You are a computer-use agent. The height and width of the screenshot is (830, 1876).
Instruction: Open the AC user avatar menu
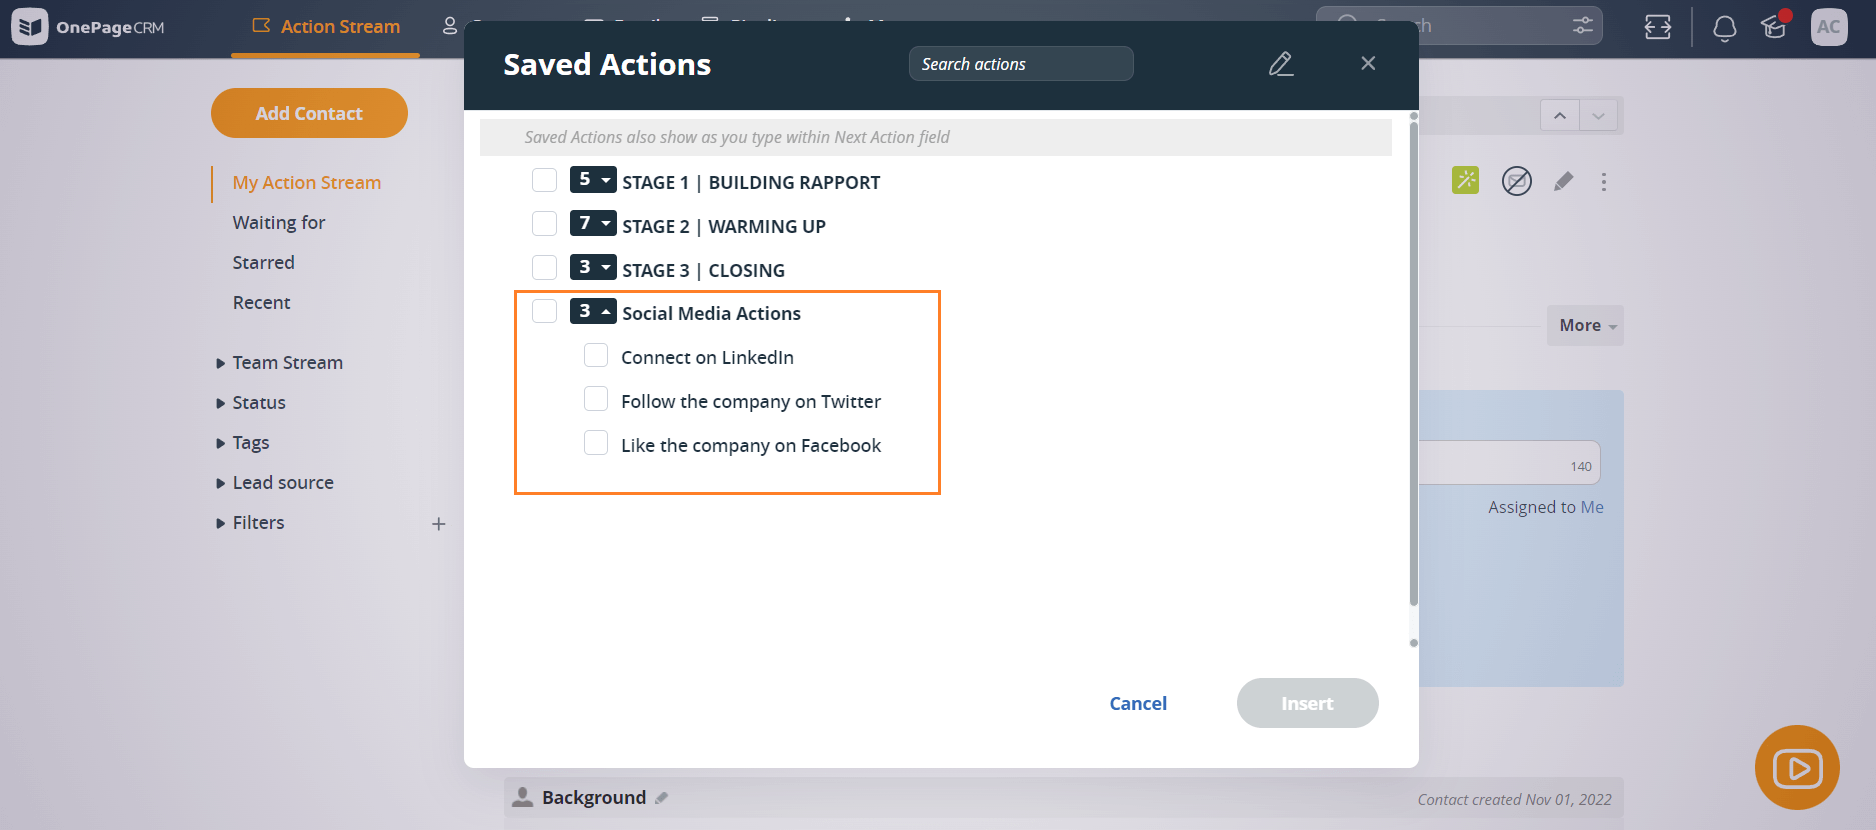point(1829,27)
